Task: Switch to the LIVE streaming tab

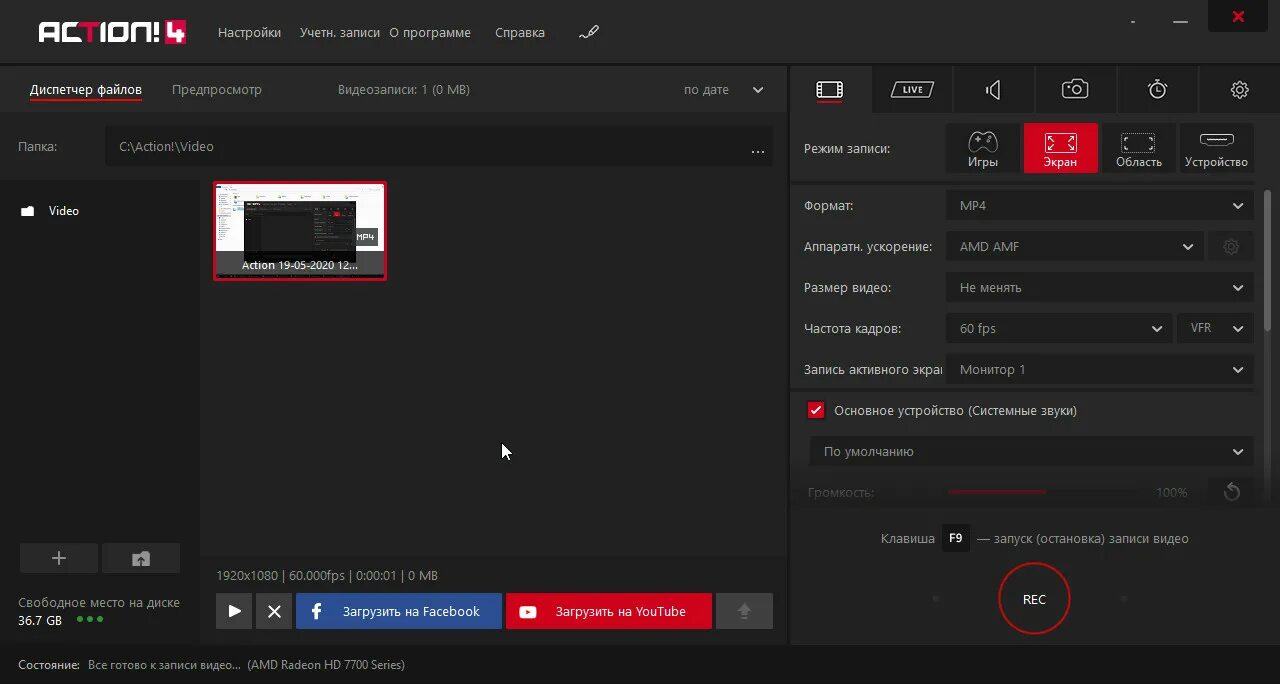Action: point(911,90)
